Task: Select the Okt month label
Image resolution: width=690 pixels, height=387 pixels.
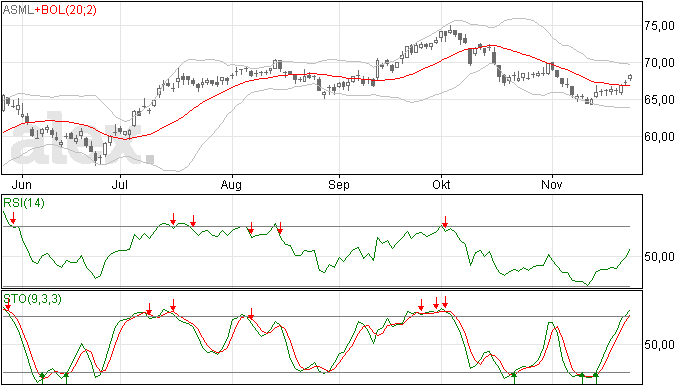Action: 441,184
